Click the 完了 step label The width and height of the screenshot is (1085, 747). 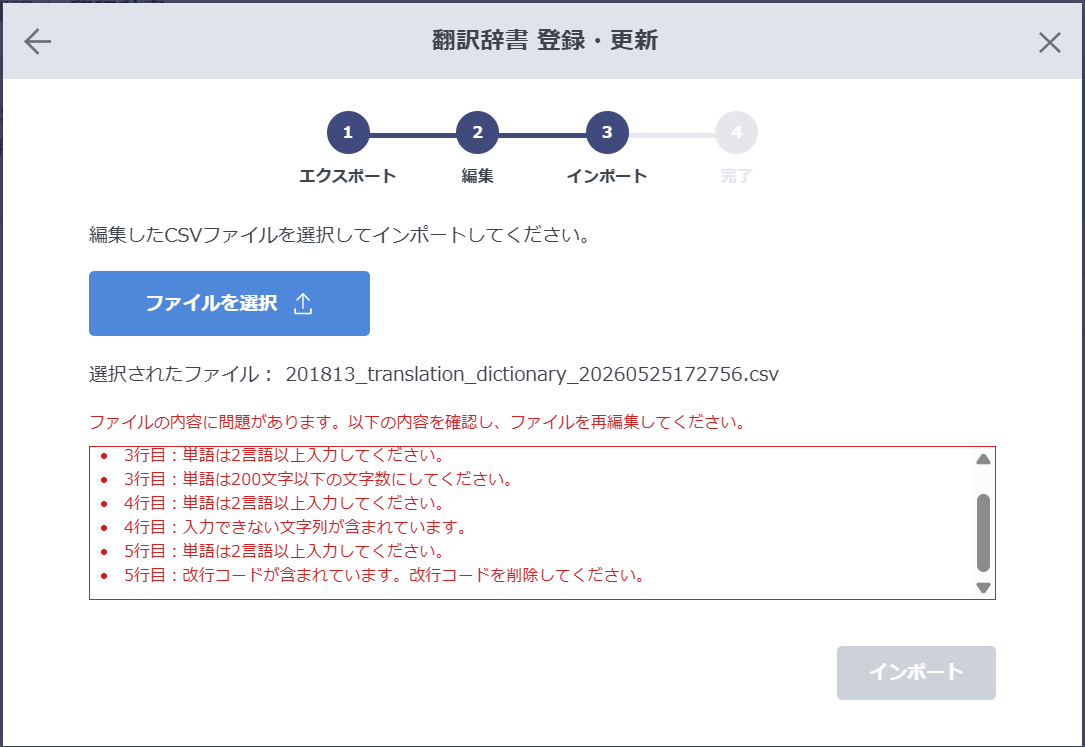pos(736,176)
